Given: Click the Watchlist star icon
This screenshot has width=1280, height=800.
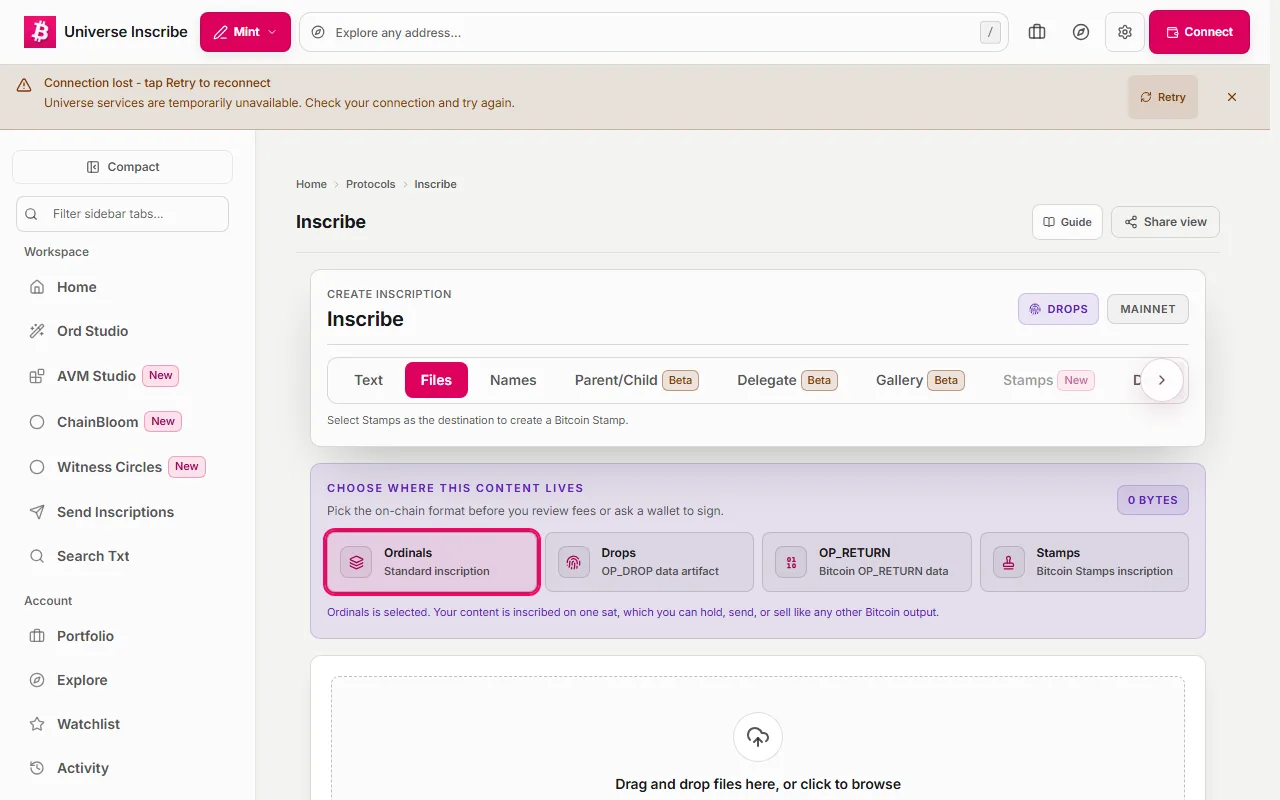Looking at the screenshot, I should click(37, 724).
